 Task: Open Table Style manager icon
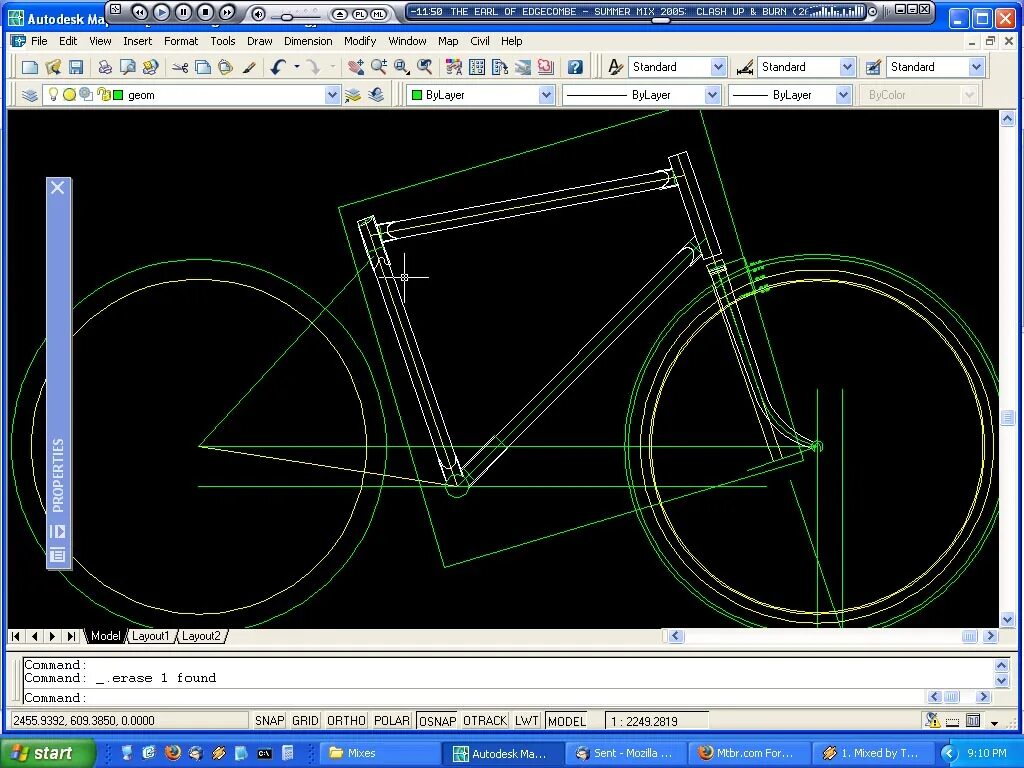(873, 67)
